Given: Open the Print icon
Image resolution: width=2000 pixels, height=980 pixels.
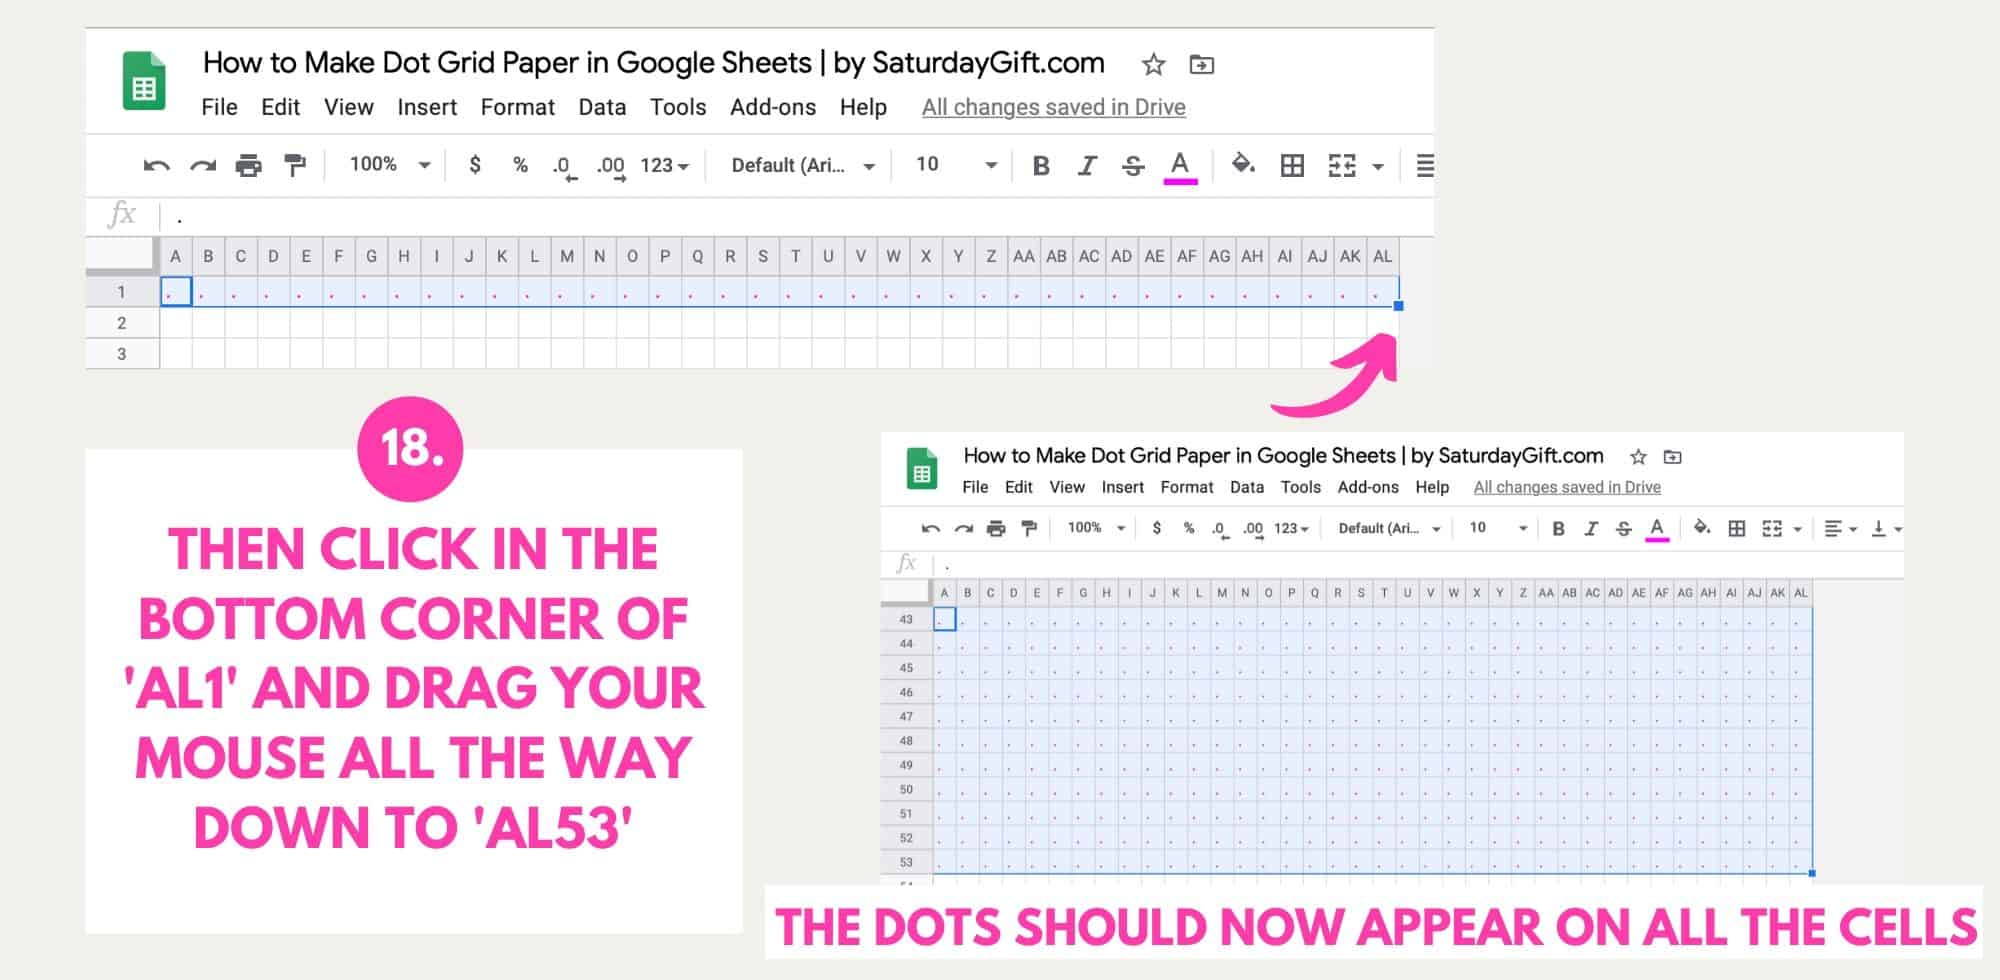Looking at the screenshot, I should coord(250,165).
